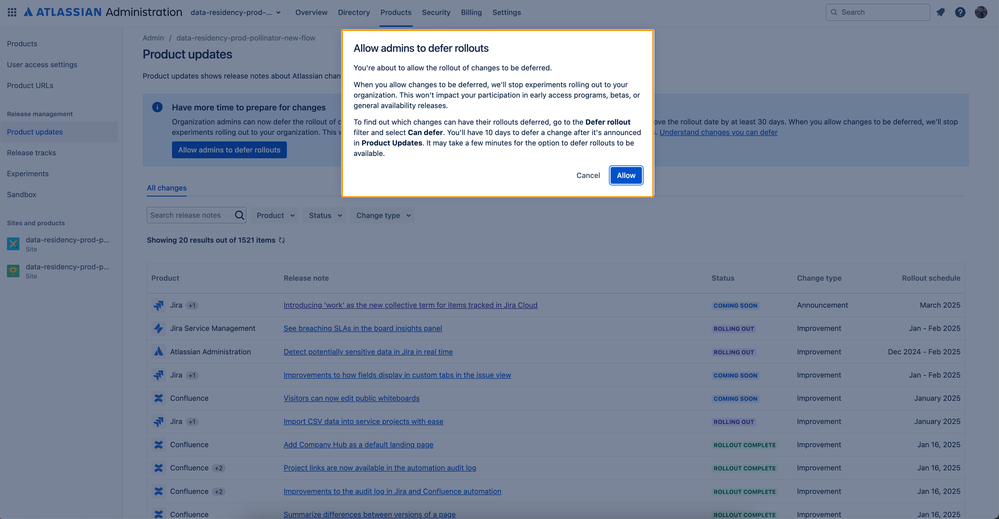Click the info icon in the banner
The height and width of the screenshot is (519, 999).
tap(157, 107)
